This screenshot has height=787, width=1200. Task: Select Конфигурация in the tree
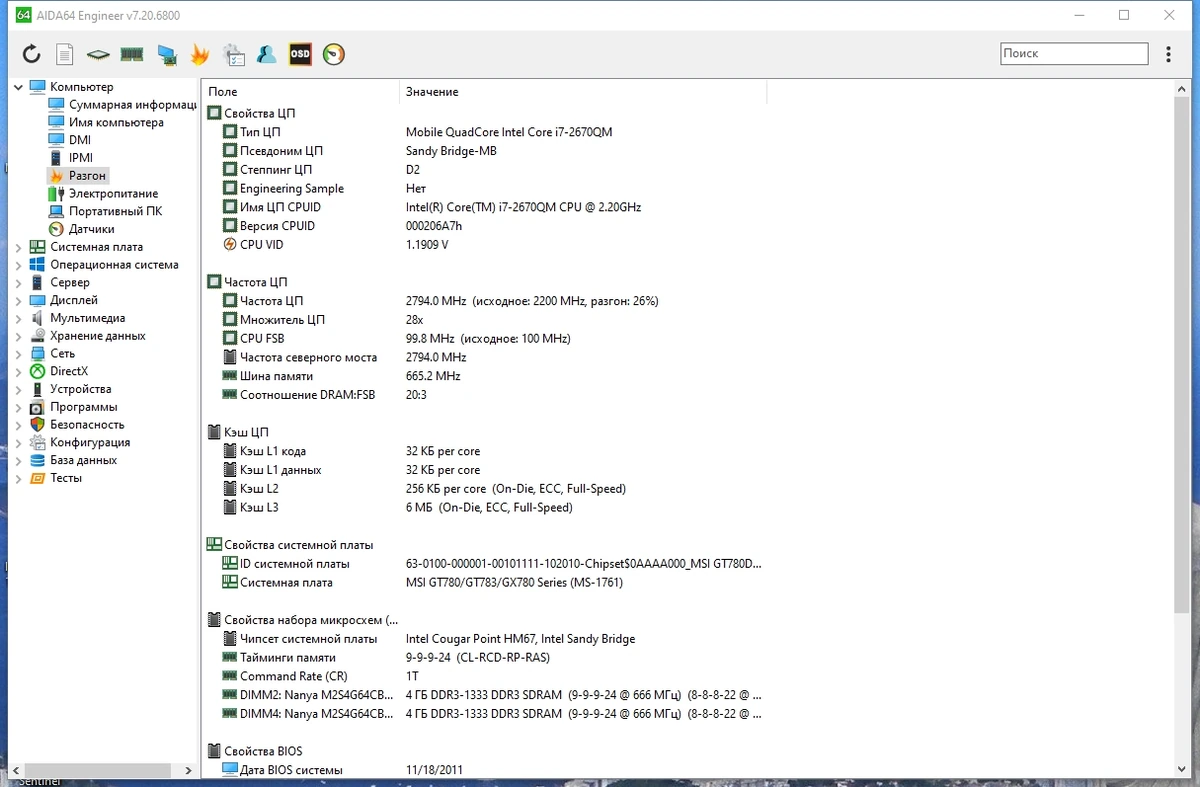click(x=80, y=443)
